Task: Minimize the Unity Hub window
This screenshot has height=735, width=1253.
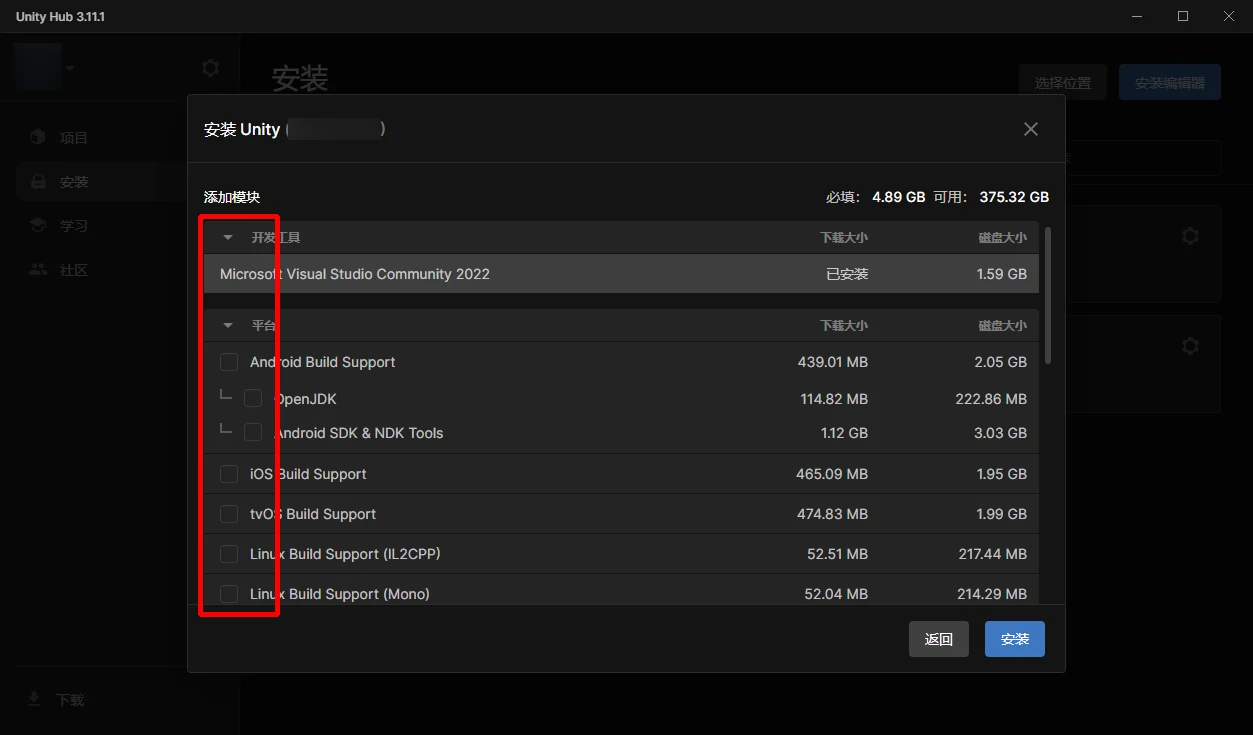Action: pyautogui.click(x=1137, y=16)
